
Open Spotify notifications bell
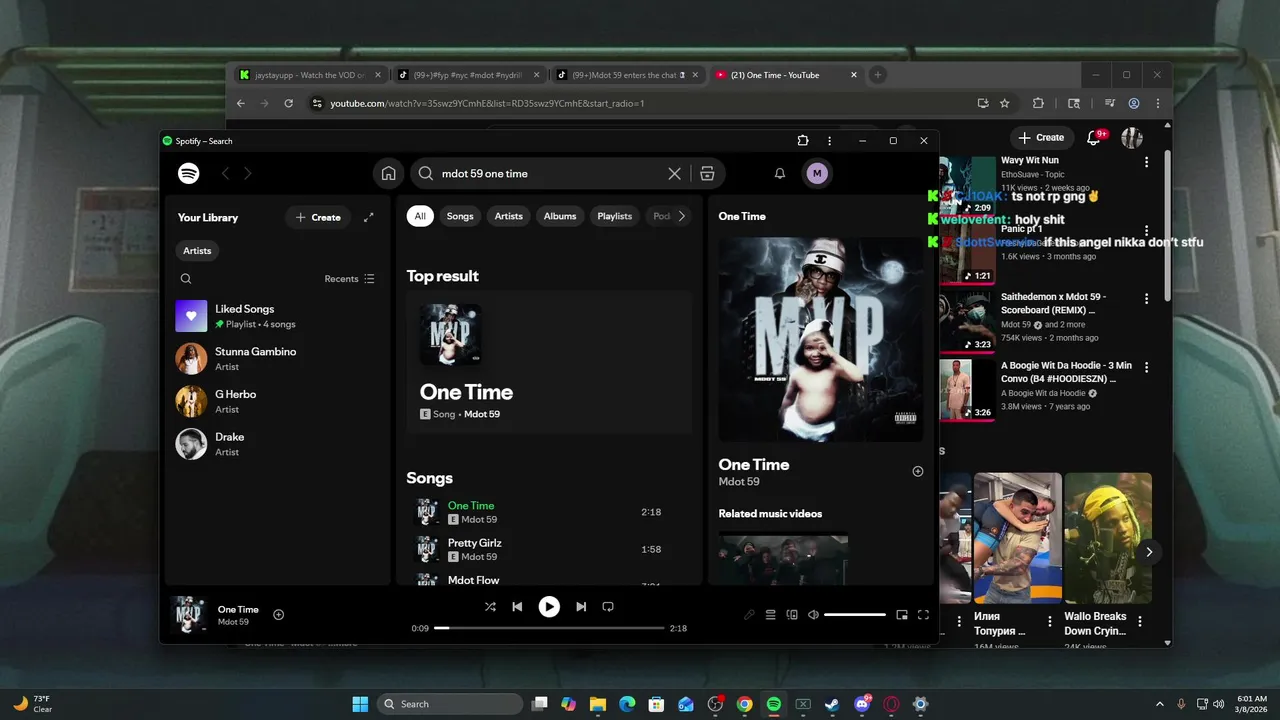click(780, 173)
